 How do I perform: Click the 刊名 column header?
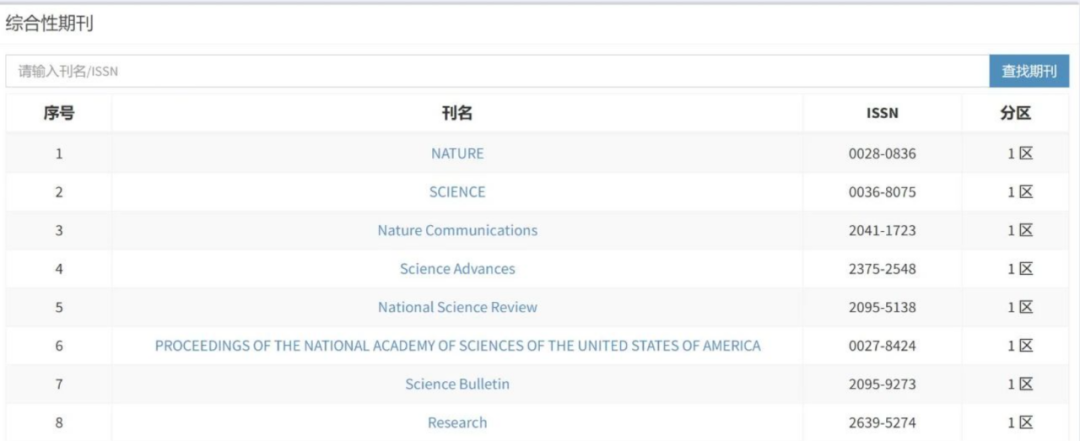[457, 114]
